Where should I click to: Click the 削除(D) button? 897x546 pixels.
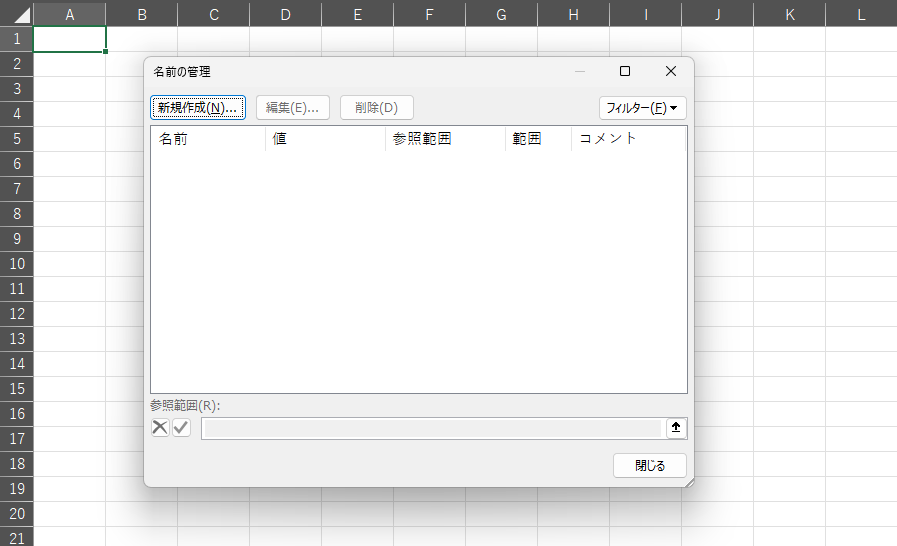376,108
